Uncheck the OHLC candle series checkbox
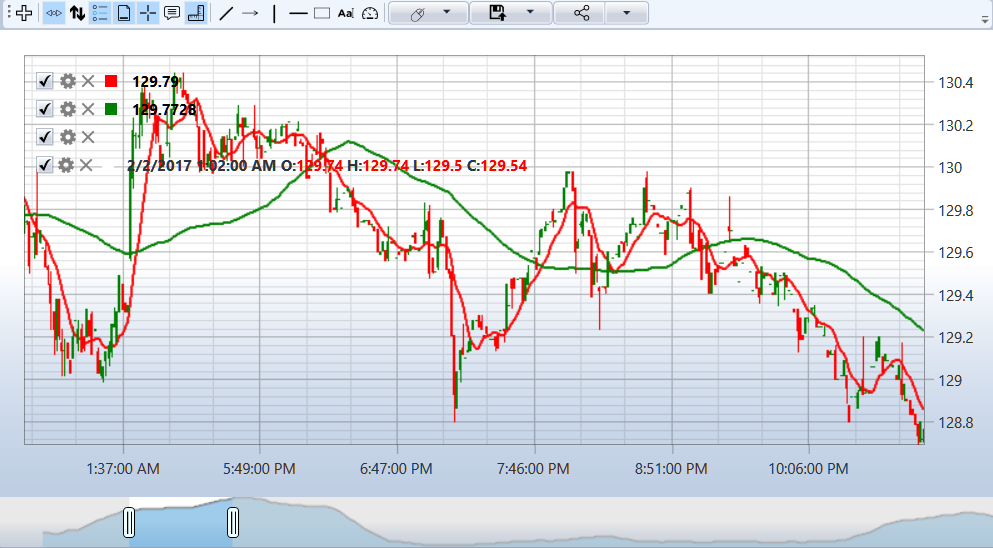993x548 pixels. pos(44,165)
